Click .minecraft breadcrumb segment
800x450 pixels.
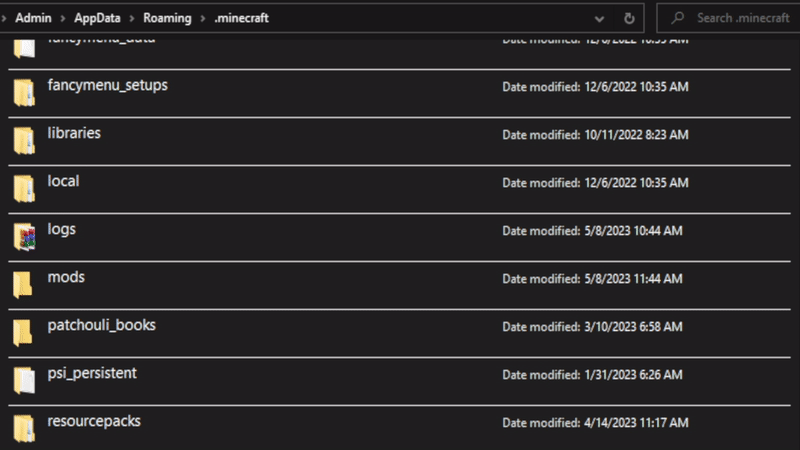[241, 18]
